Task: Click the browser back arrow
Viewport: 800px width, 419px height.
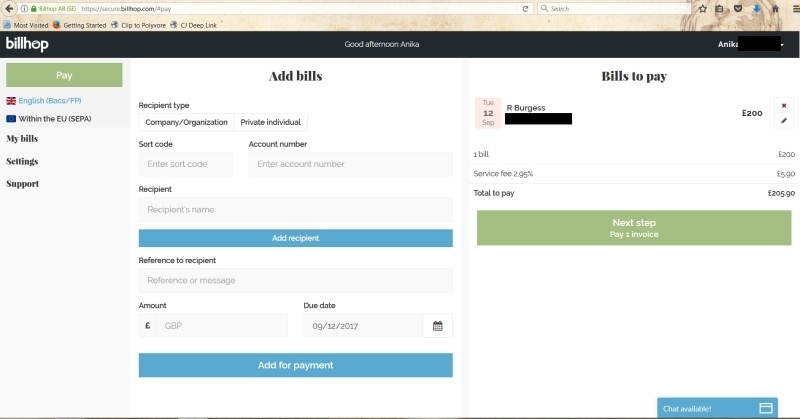Action: tap(9, 8)
